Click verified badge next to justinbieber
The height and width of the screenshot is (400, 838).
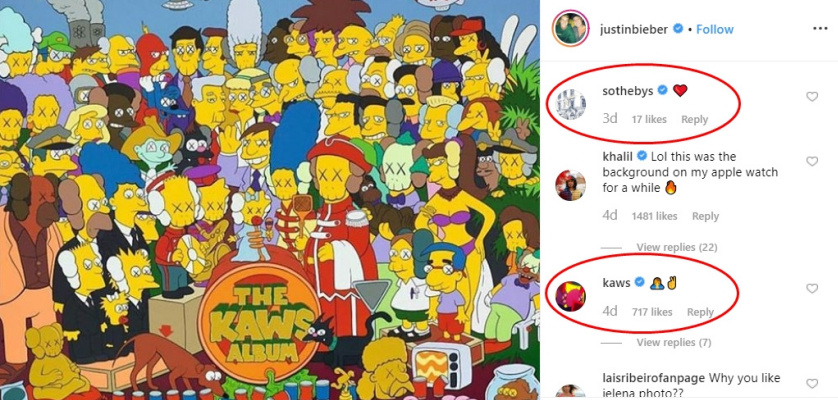[x=678, y=29]
